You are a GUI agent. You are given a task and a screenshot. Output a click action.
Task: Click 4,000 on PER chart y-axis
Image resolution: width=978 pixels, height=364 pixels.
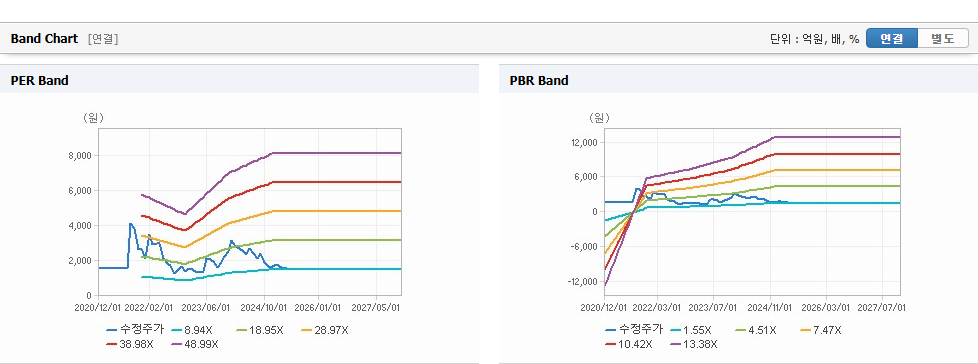click(x=80, y=225)
